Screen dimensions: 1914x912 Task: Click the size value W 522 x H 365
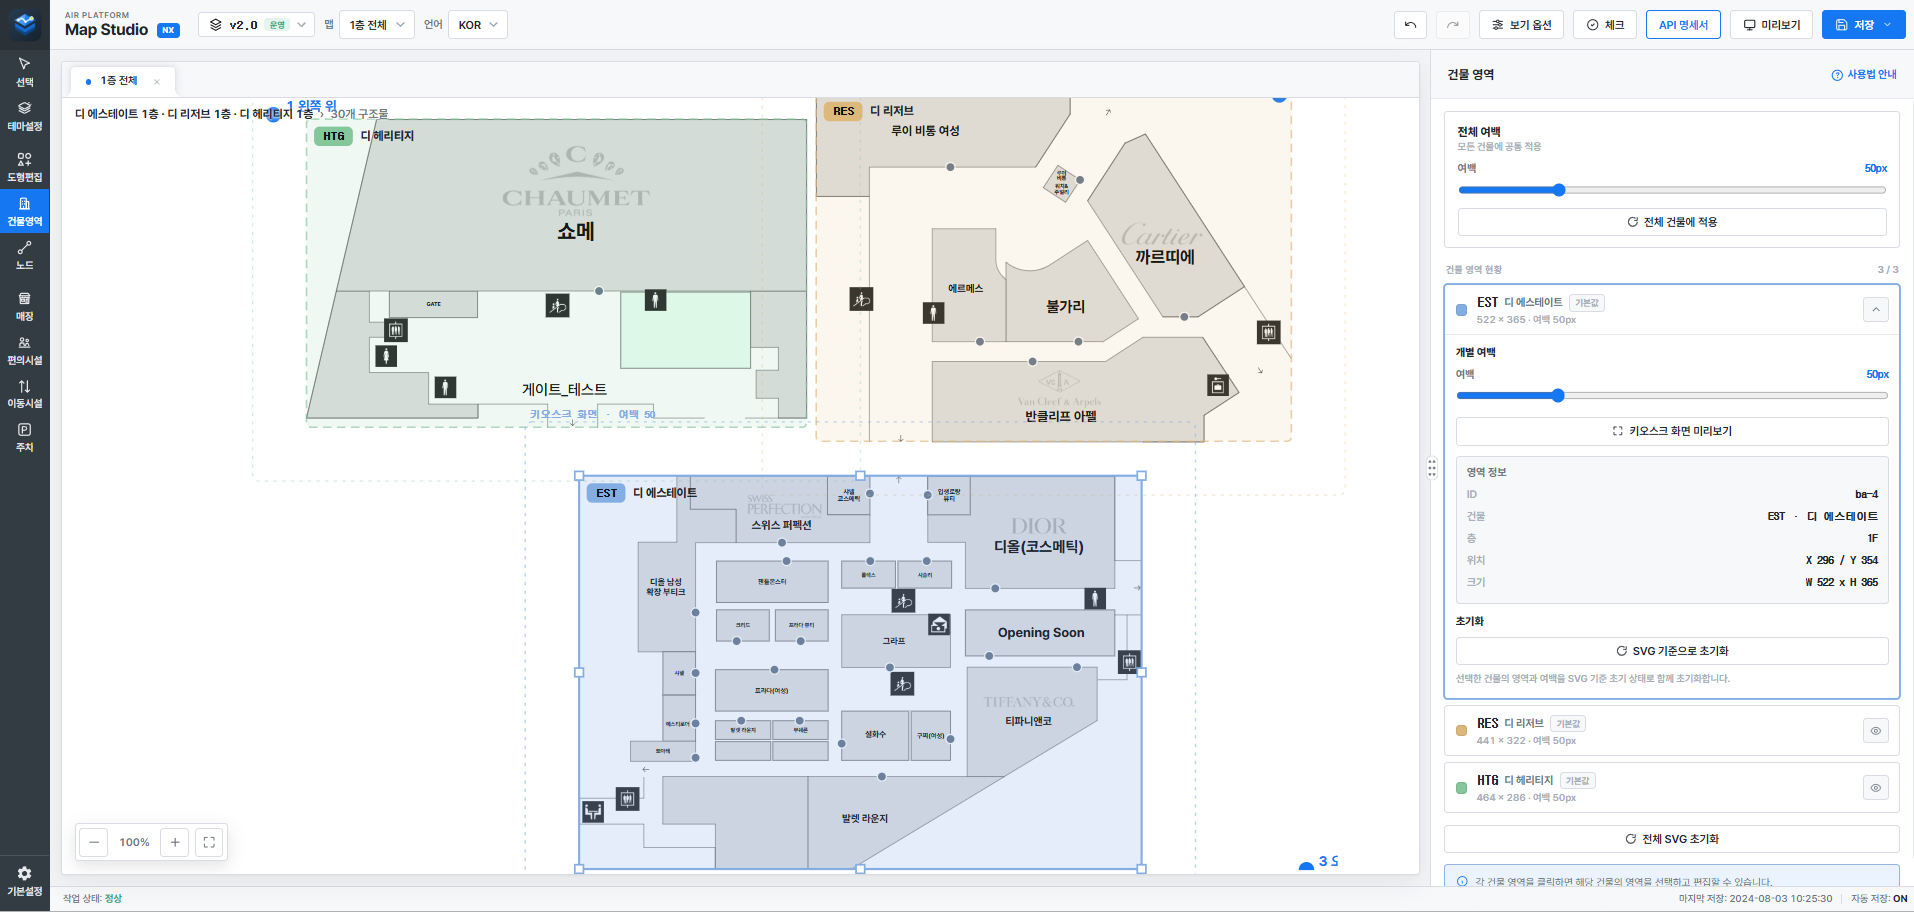(x=1841, y=582)
